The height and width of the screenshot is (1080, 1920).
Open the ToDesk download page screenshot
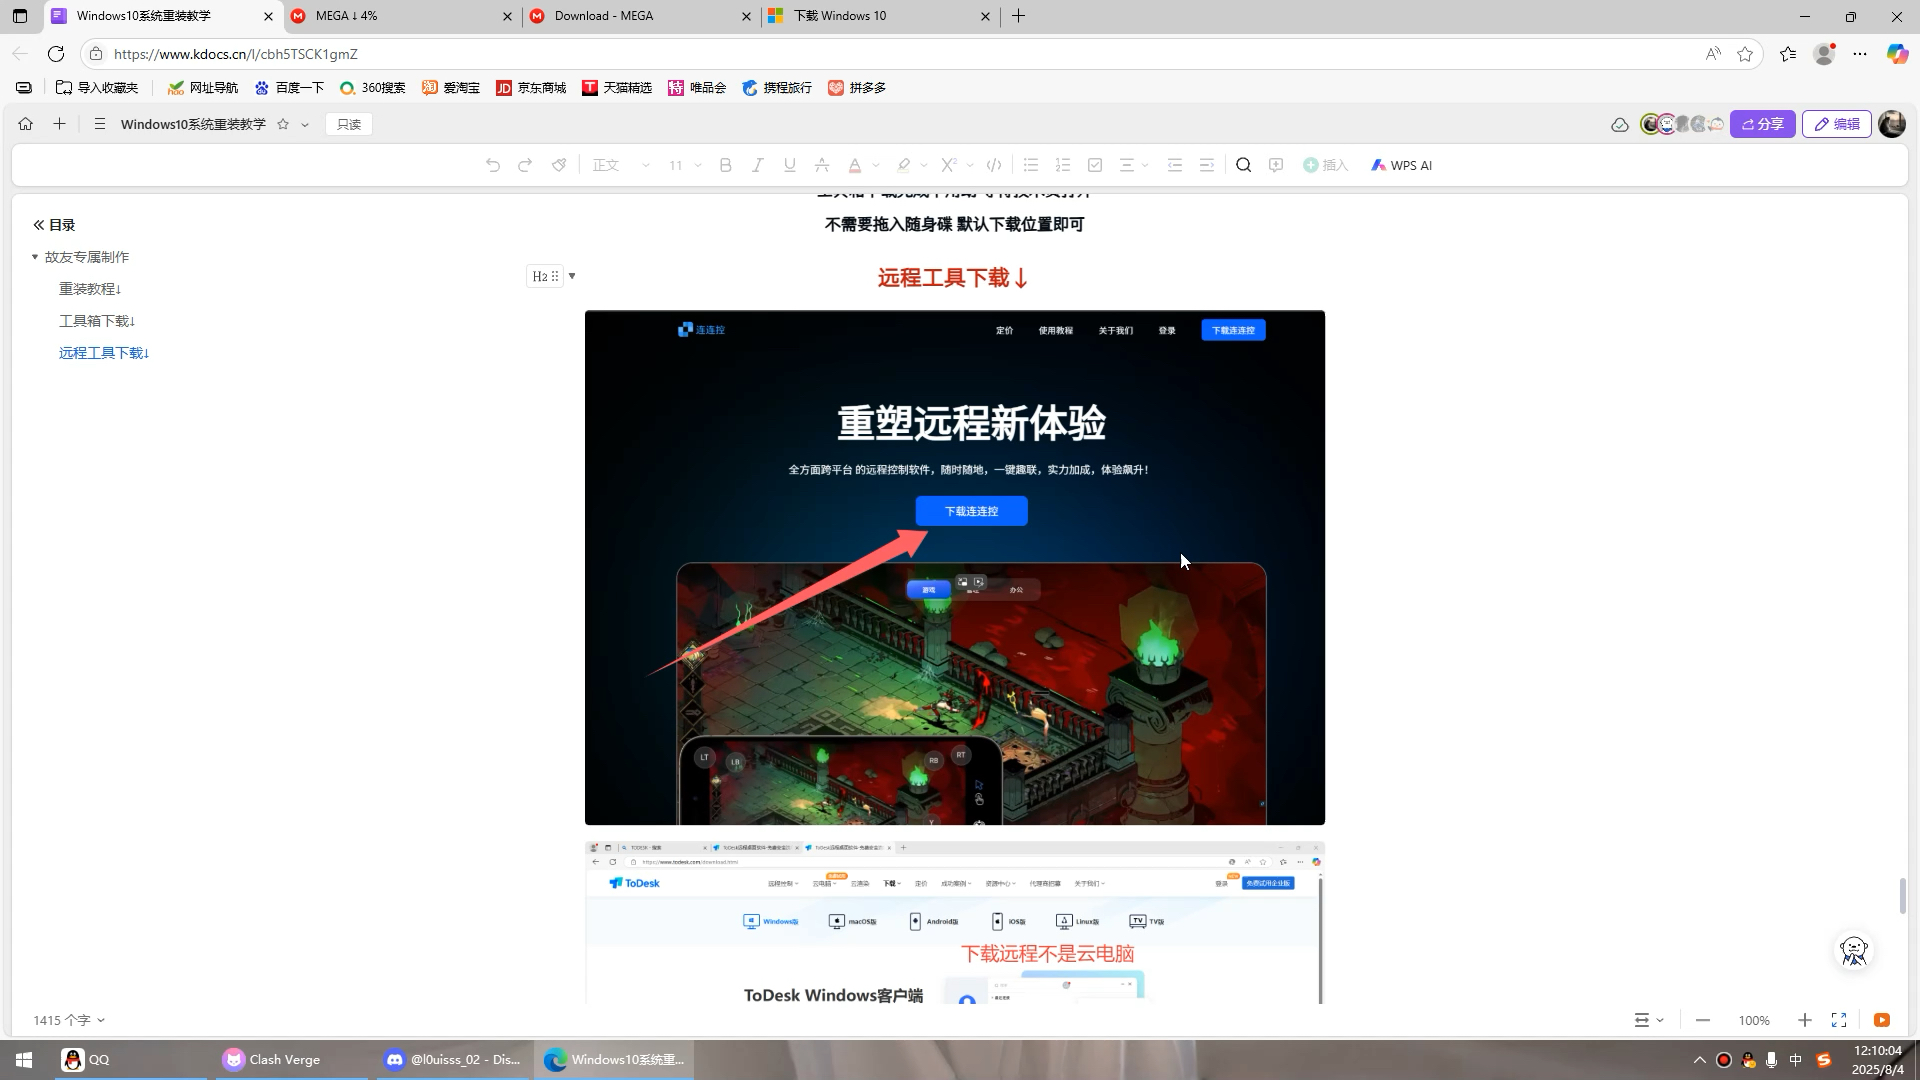tap(955, 923)
